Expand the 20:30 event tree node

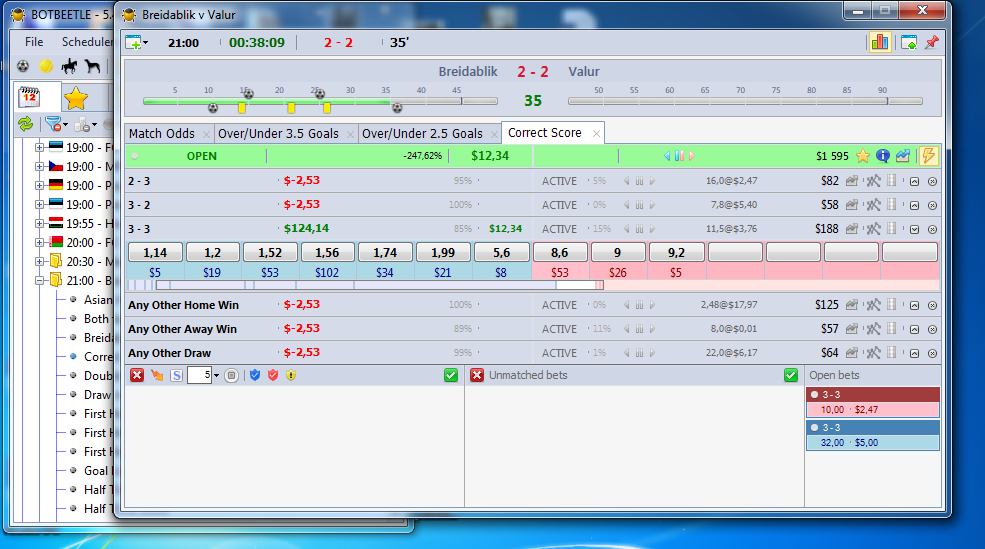tap(39, 261)
